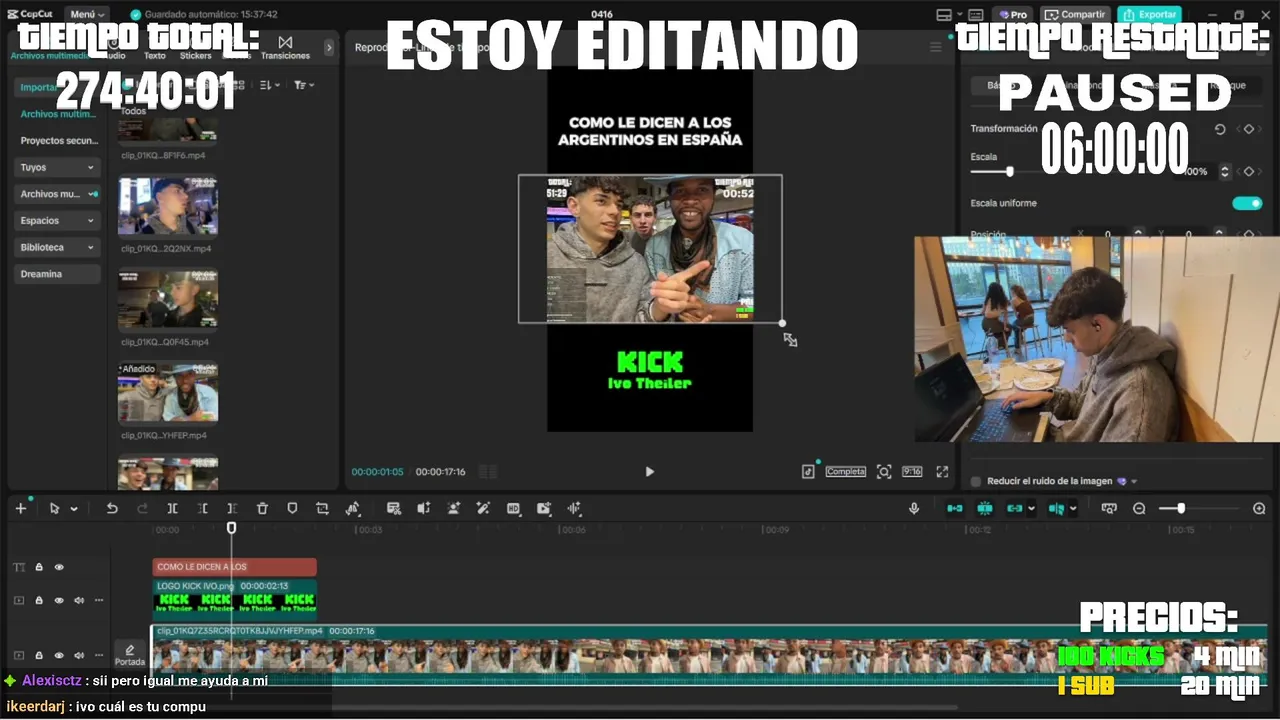Viewport: 1280px width, 720px height.
Task: Toggle auto snapping in timeline
Action: coord(985,508)
